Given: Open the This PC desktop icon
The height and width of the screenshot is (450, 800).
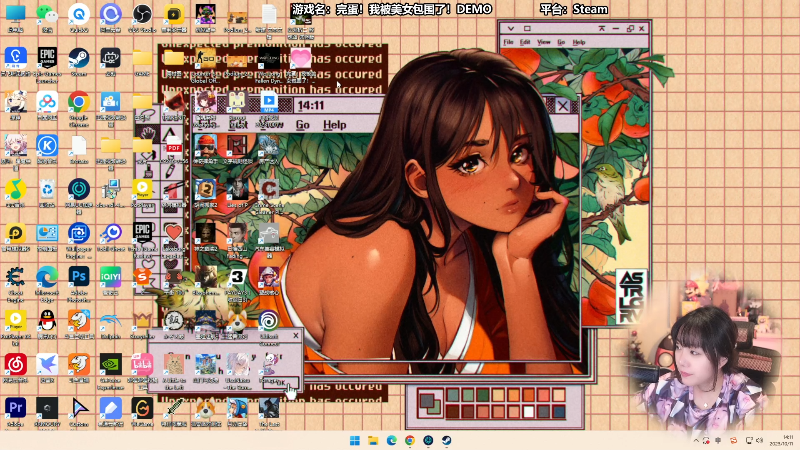Looking at the screenshot, I should point(15,14).
